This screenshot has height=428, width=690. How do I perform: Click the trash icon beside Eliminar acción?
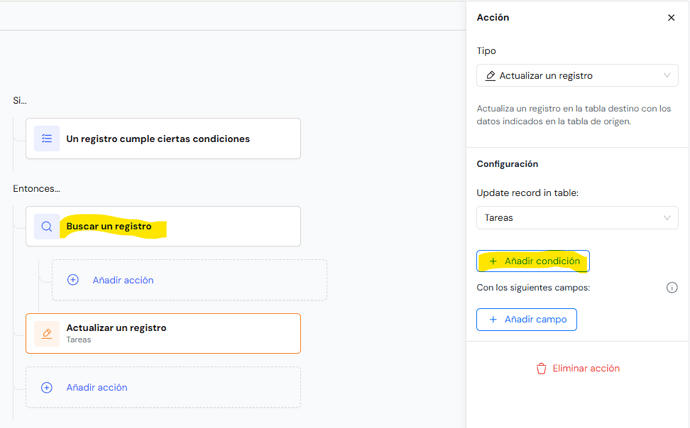541,369
